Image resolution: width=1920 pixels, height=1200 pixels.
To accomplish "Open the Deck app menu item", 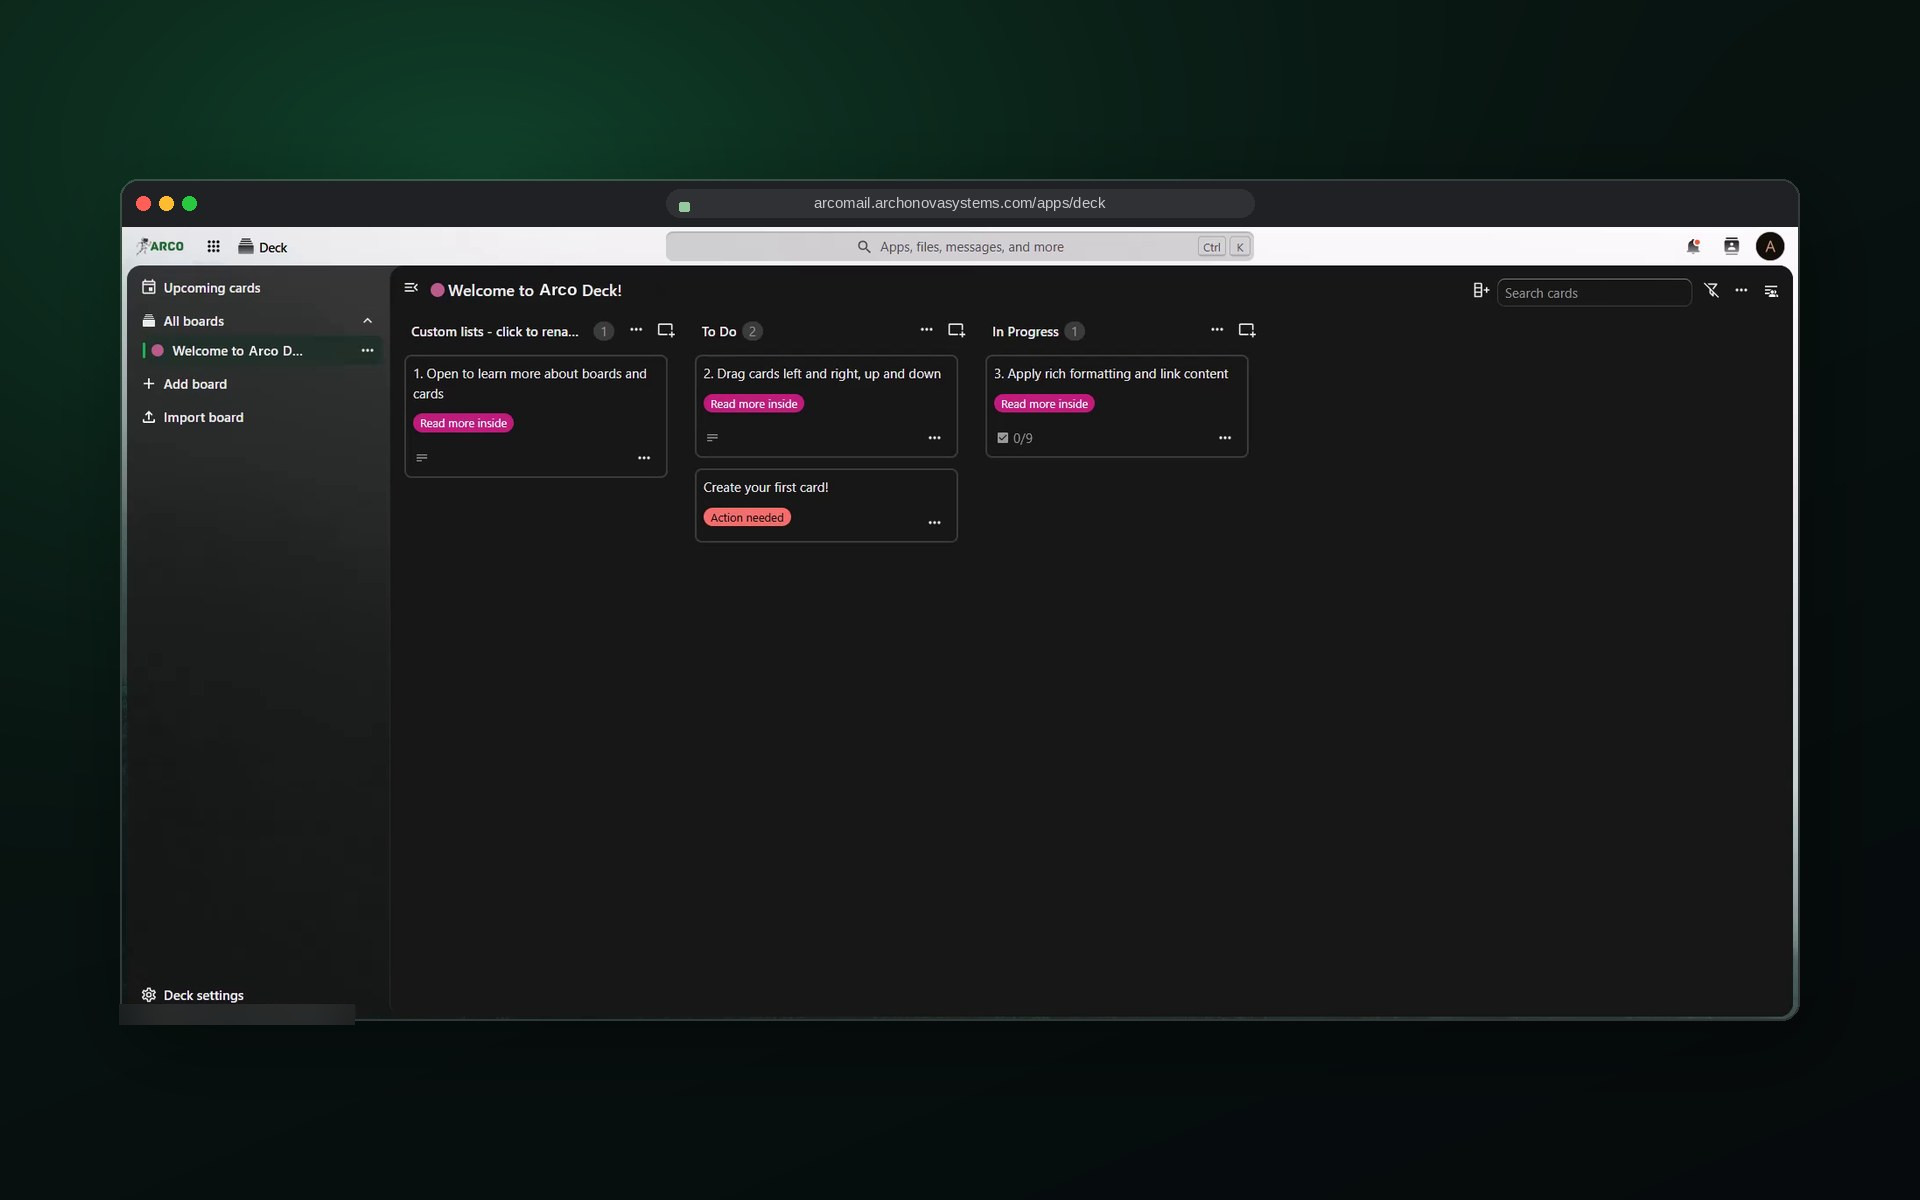I will click(263, 247).
